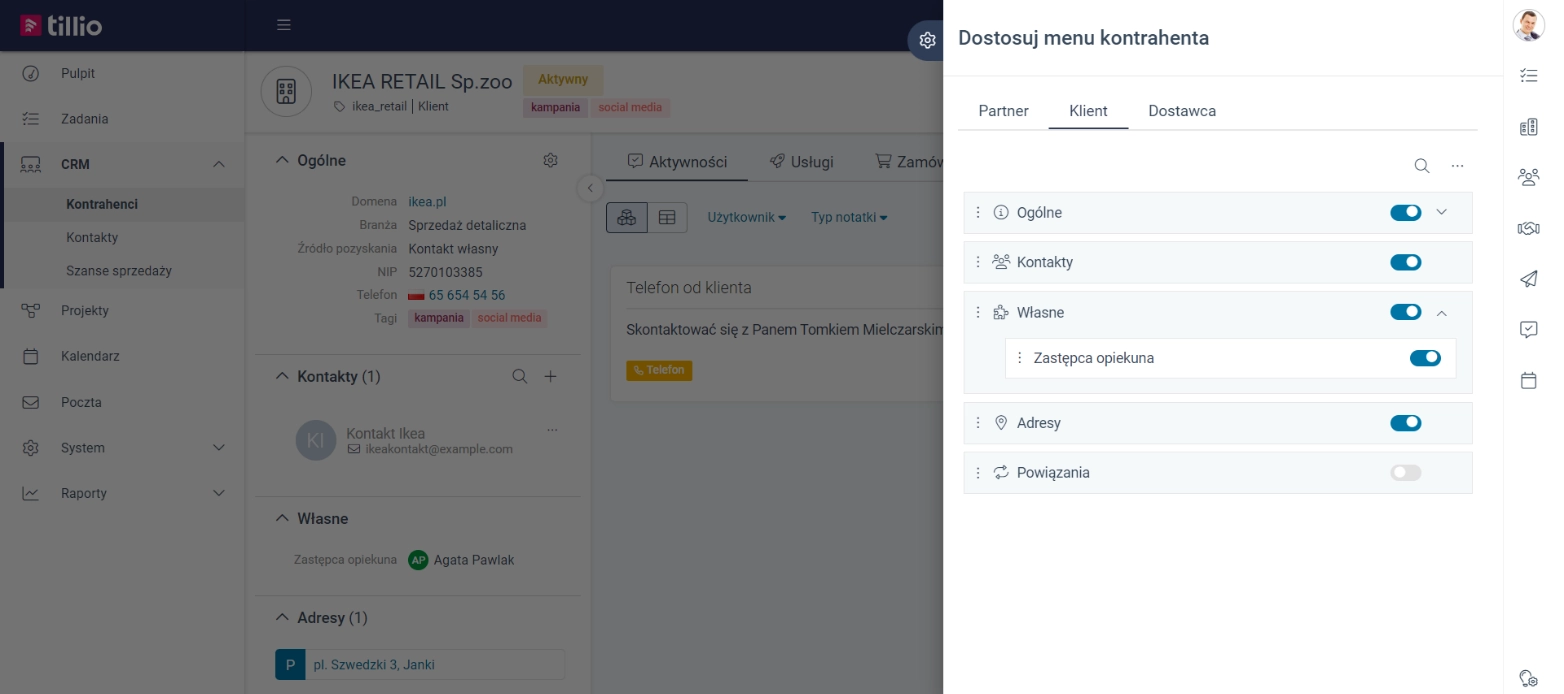
Task: Click the tillio logo
Action: click(x=61, y=25)
